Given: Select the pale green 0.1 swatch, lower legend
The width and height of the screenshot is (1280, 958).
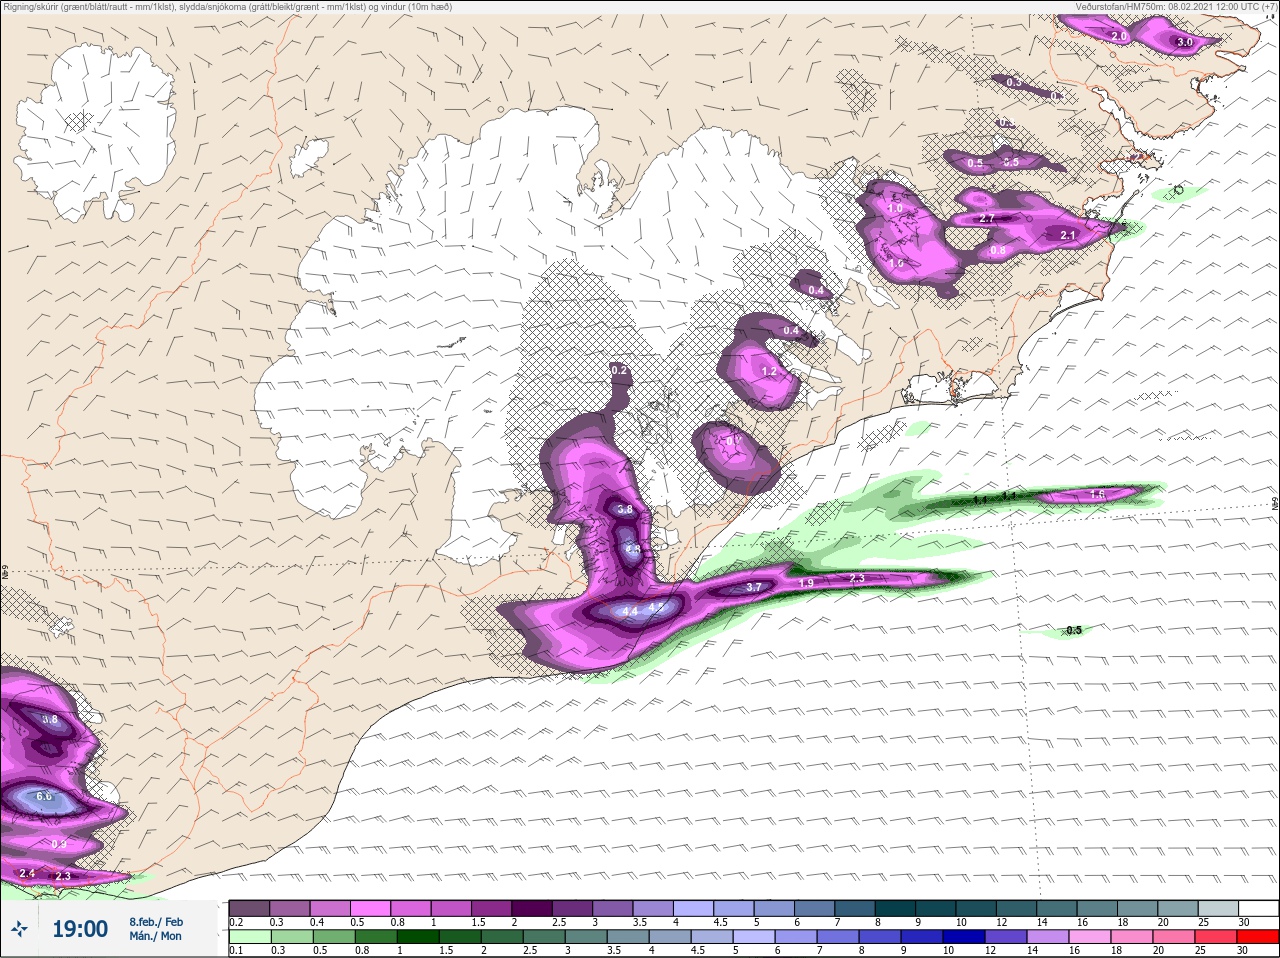Looking at the screenshot, I should click(249, 936).
